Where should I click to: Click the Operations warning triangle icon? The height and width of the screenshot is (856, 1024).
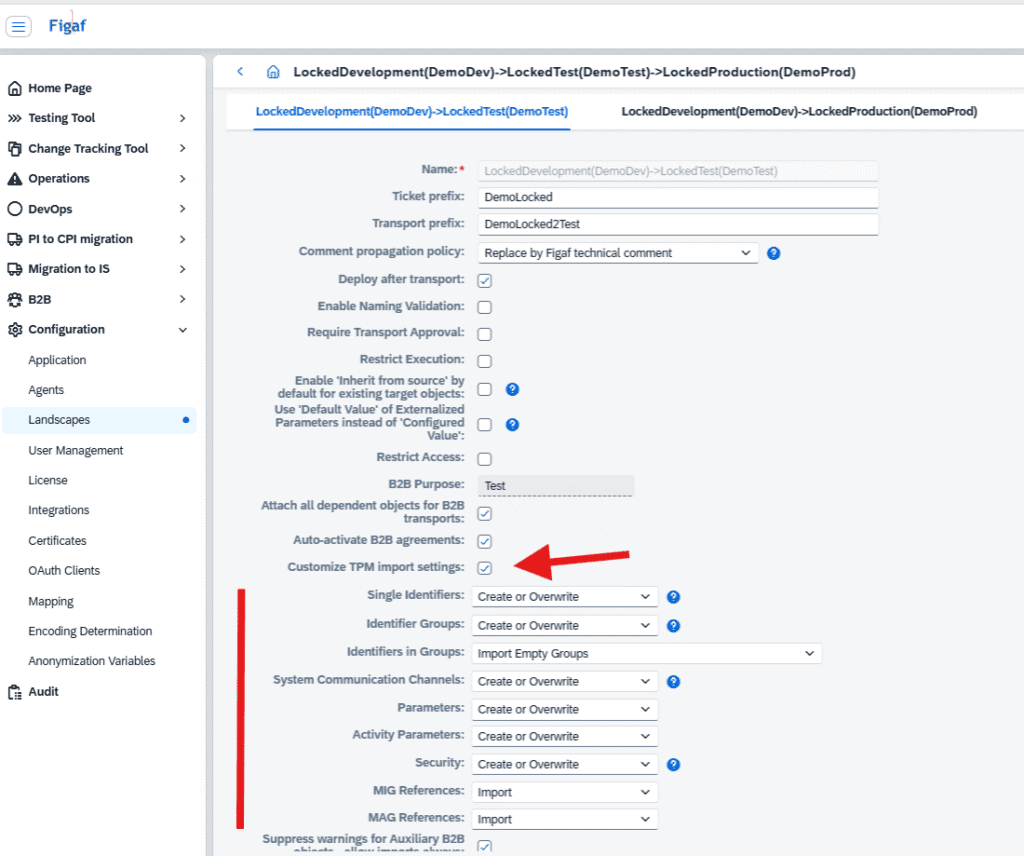pos(14,179)
